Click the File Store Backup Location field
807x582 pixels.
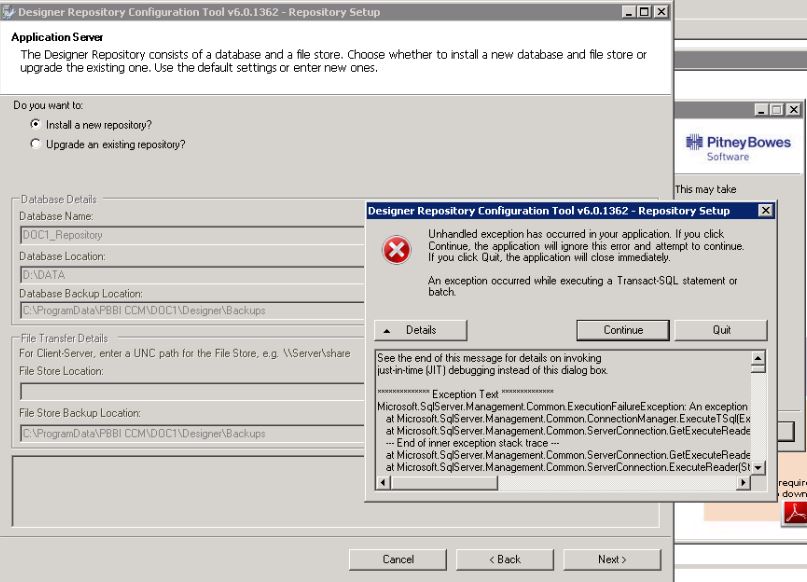190,433
